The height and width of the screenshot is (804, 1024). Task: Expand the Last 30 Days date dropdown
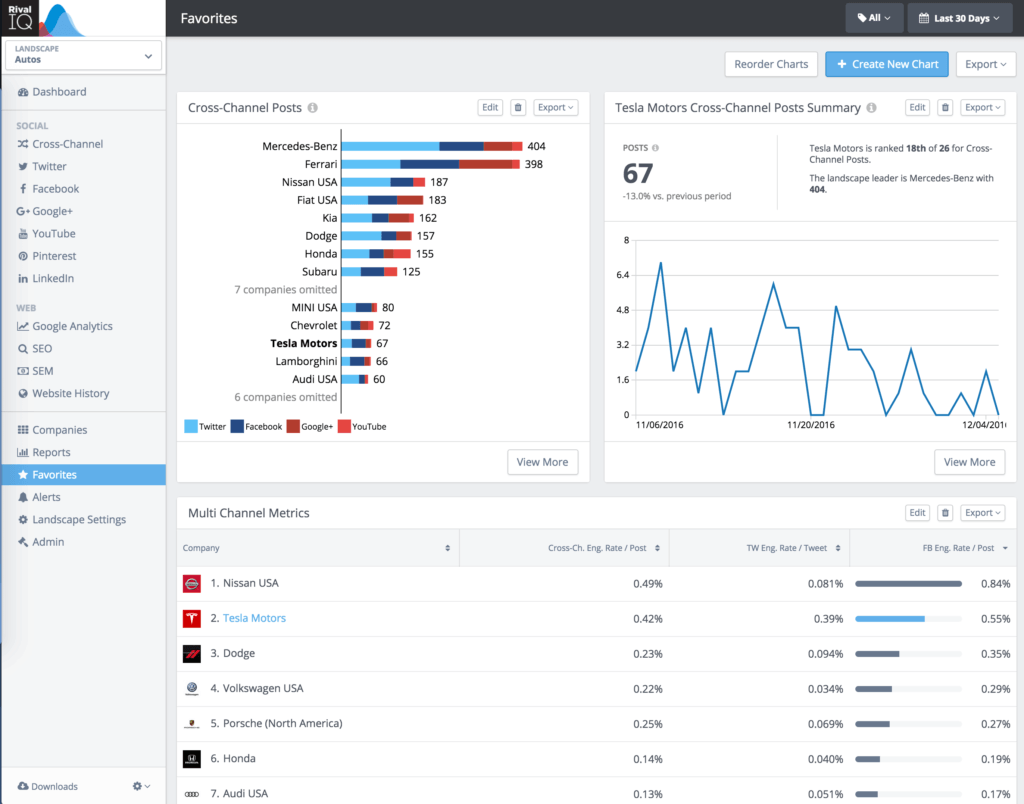coord(960,18)
